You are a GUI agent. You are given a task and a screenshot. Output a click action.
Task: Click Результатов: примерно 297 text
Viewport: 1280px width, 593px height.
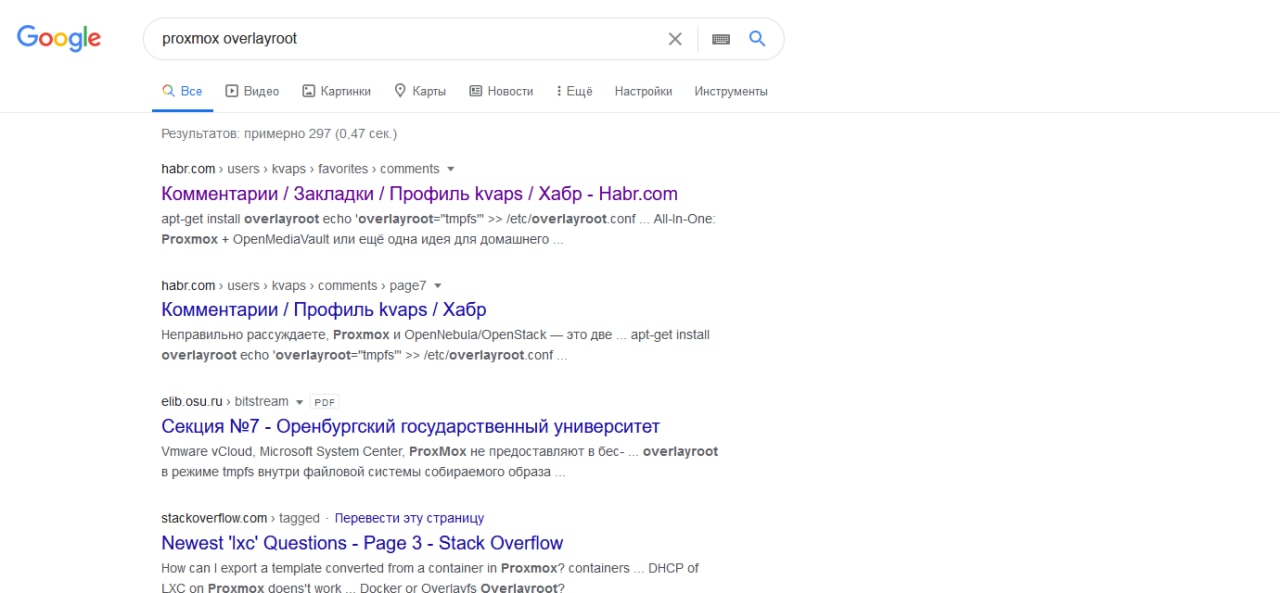point(279,133)
